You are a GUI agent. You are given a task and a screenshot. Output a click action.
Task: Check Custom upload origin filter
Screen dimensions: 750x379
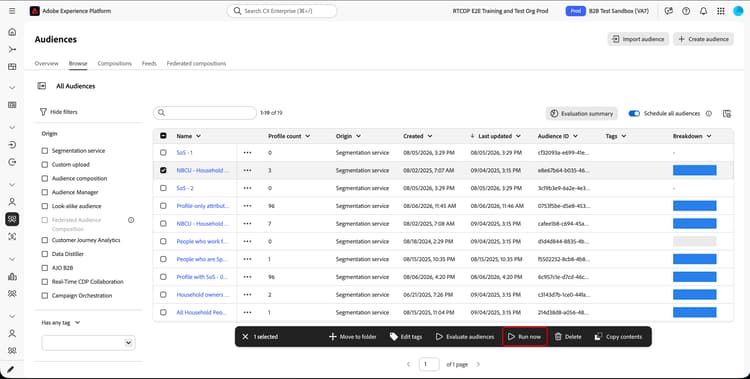coord(45,165)
